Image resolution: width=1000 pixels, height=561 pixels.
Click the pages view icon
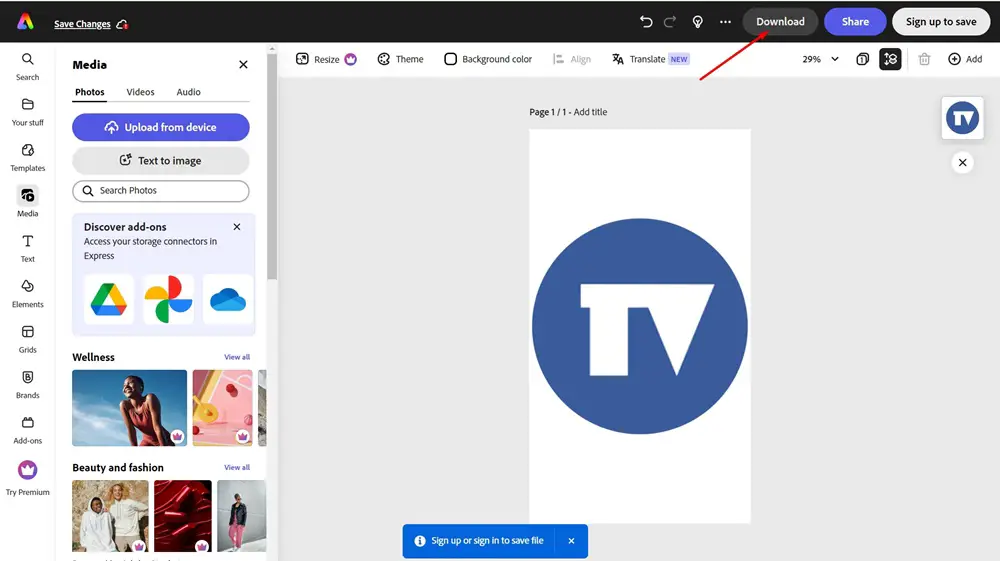tap(862, 59)
